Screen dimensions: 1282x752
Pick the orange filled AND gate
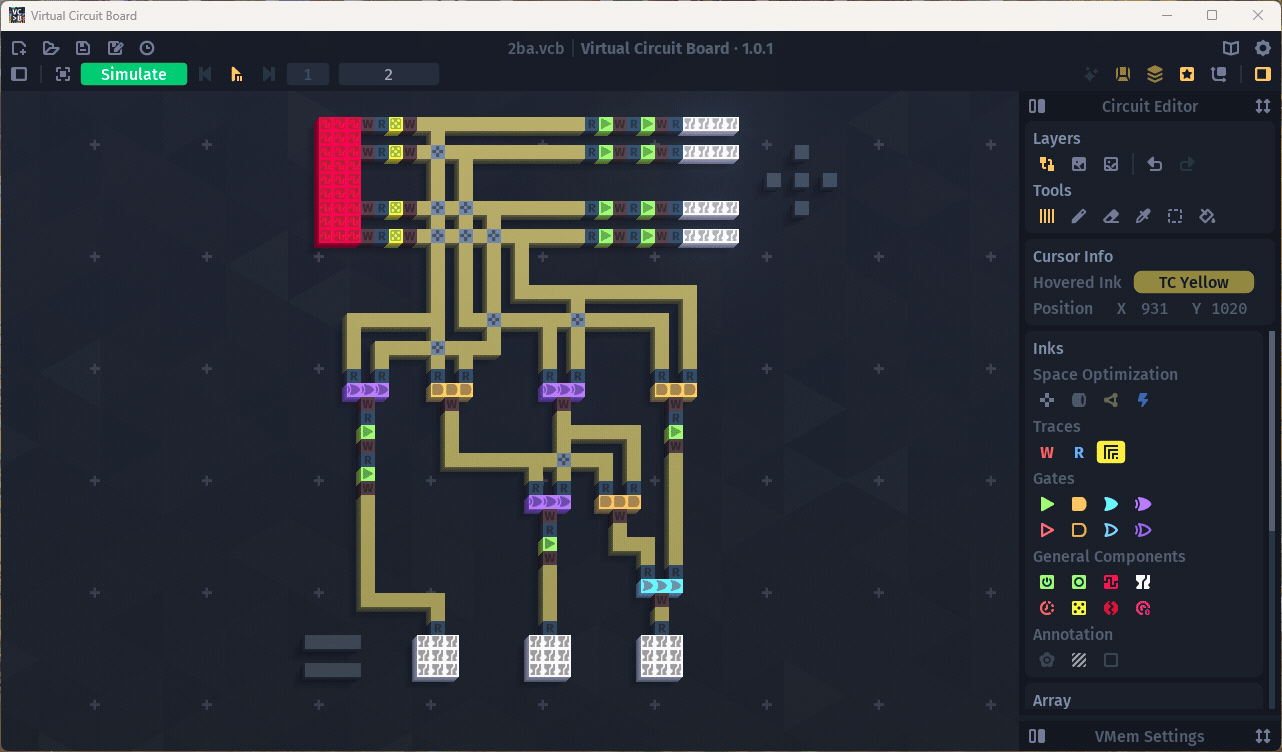point(1079,504)
